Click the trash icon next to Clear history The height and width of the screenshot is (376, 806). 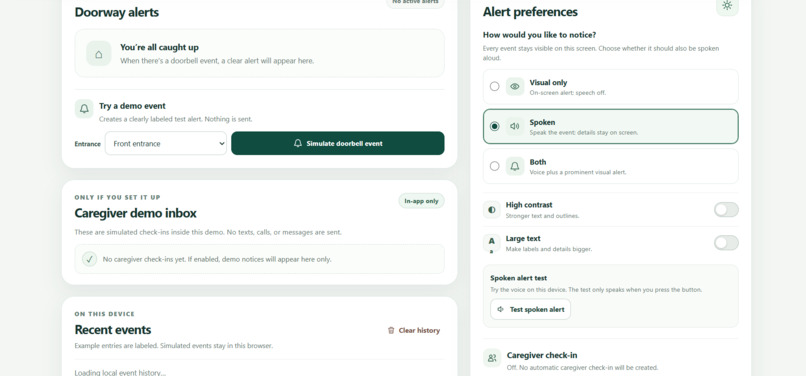[x=391, y=330]
